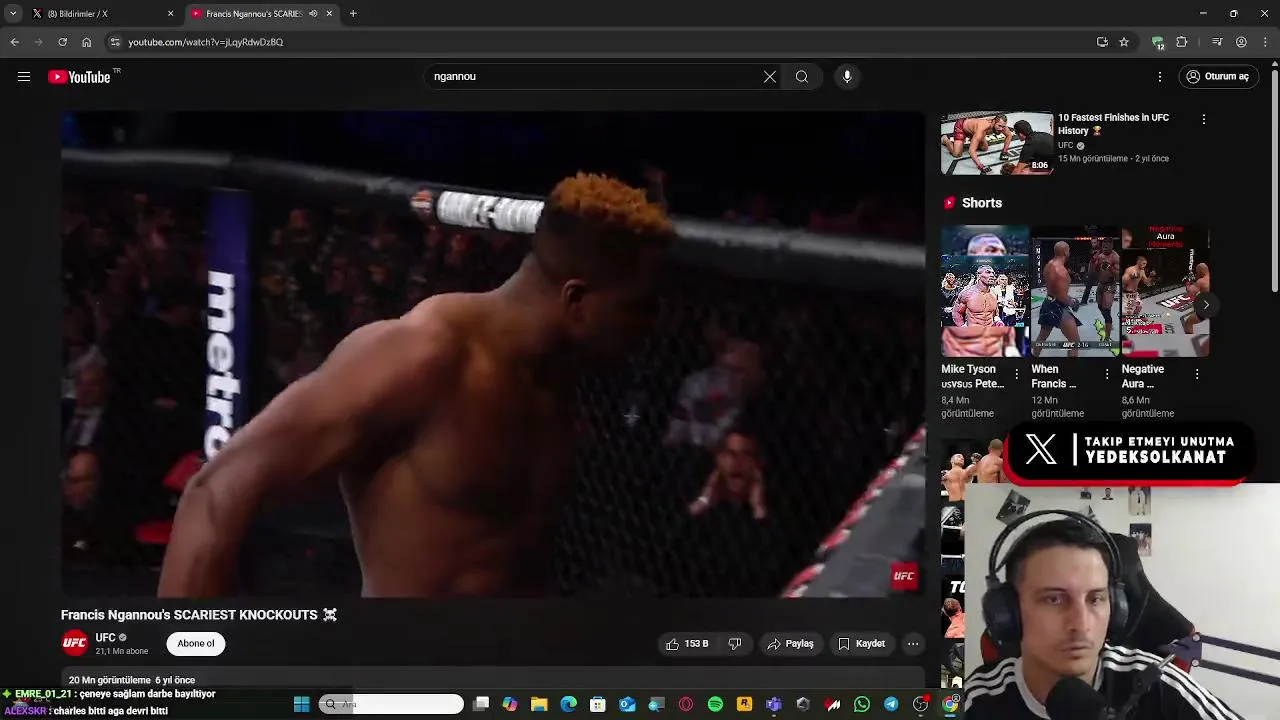The image size is (1280, 720).
Task: Open the Negative Aura short thumbnail
Action: point(1165,291)
